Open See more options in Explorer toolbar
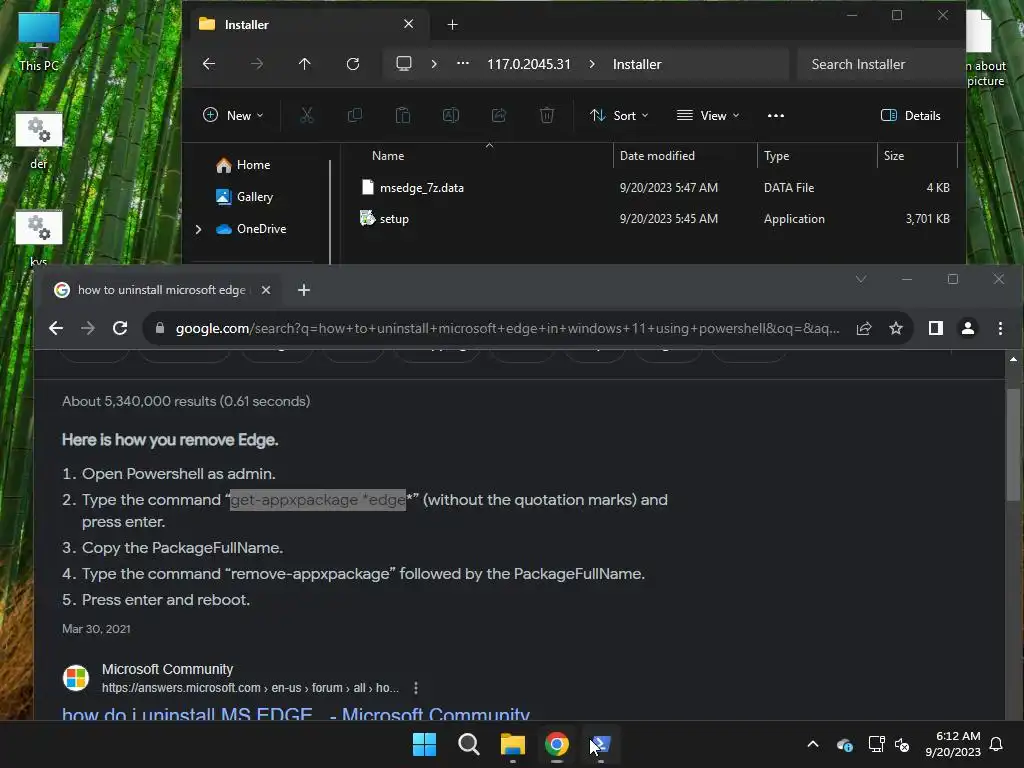 tap(776, 116)
